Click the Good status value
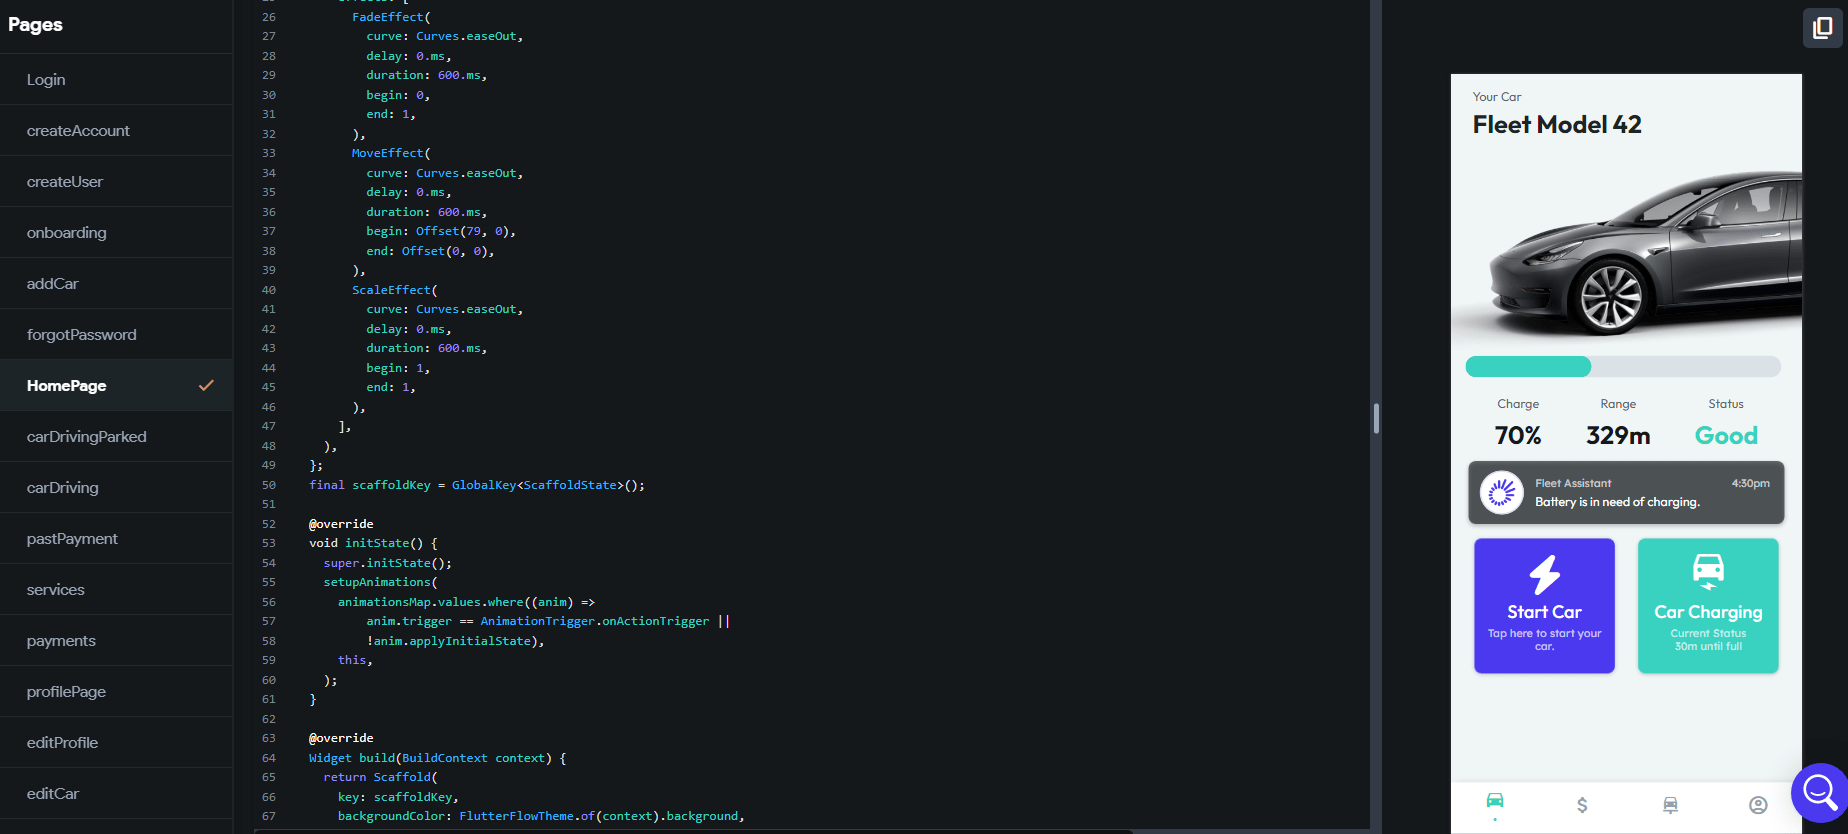This screenshot has height=834, width=1848. click(x=1726, y=436)
